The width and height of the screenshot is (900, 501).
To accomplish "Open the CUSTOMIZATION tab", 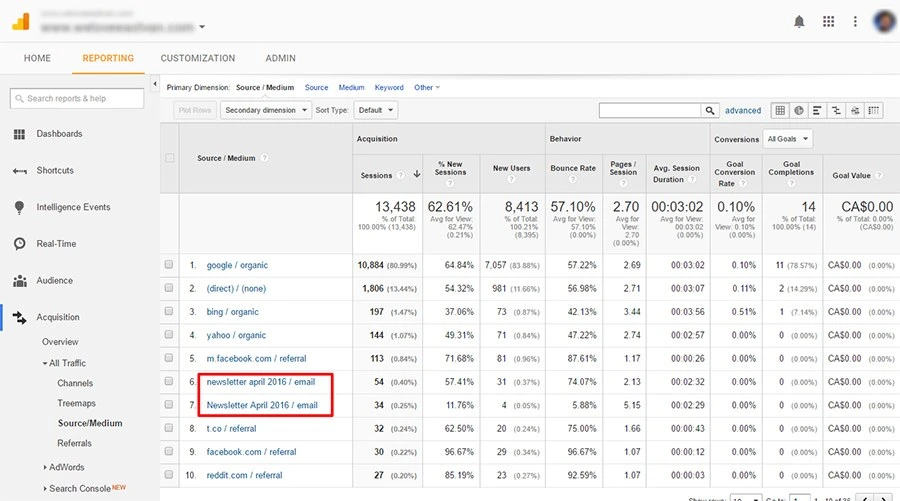I will tap(198, 58).
